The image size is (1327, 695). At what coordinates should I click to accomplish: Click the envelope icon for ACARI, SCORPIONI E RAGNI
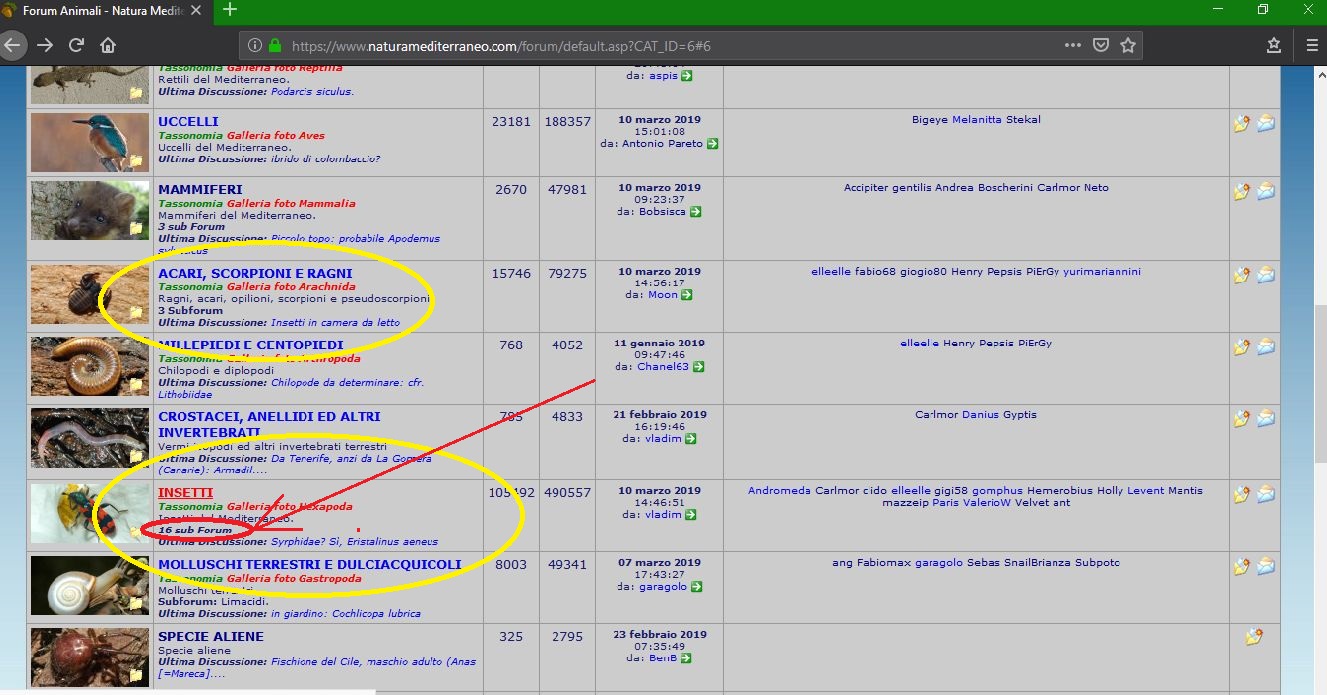click(x=1266, y=275)
